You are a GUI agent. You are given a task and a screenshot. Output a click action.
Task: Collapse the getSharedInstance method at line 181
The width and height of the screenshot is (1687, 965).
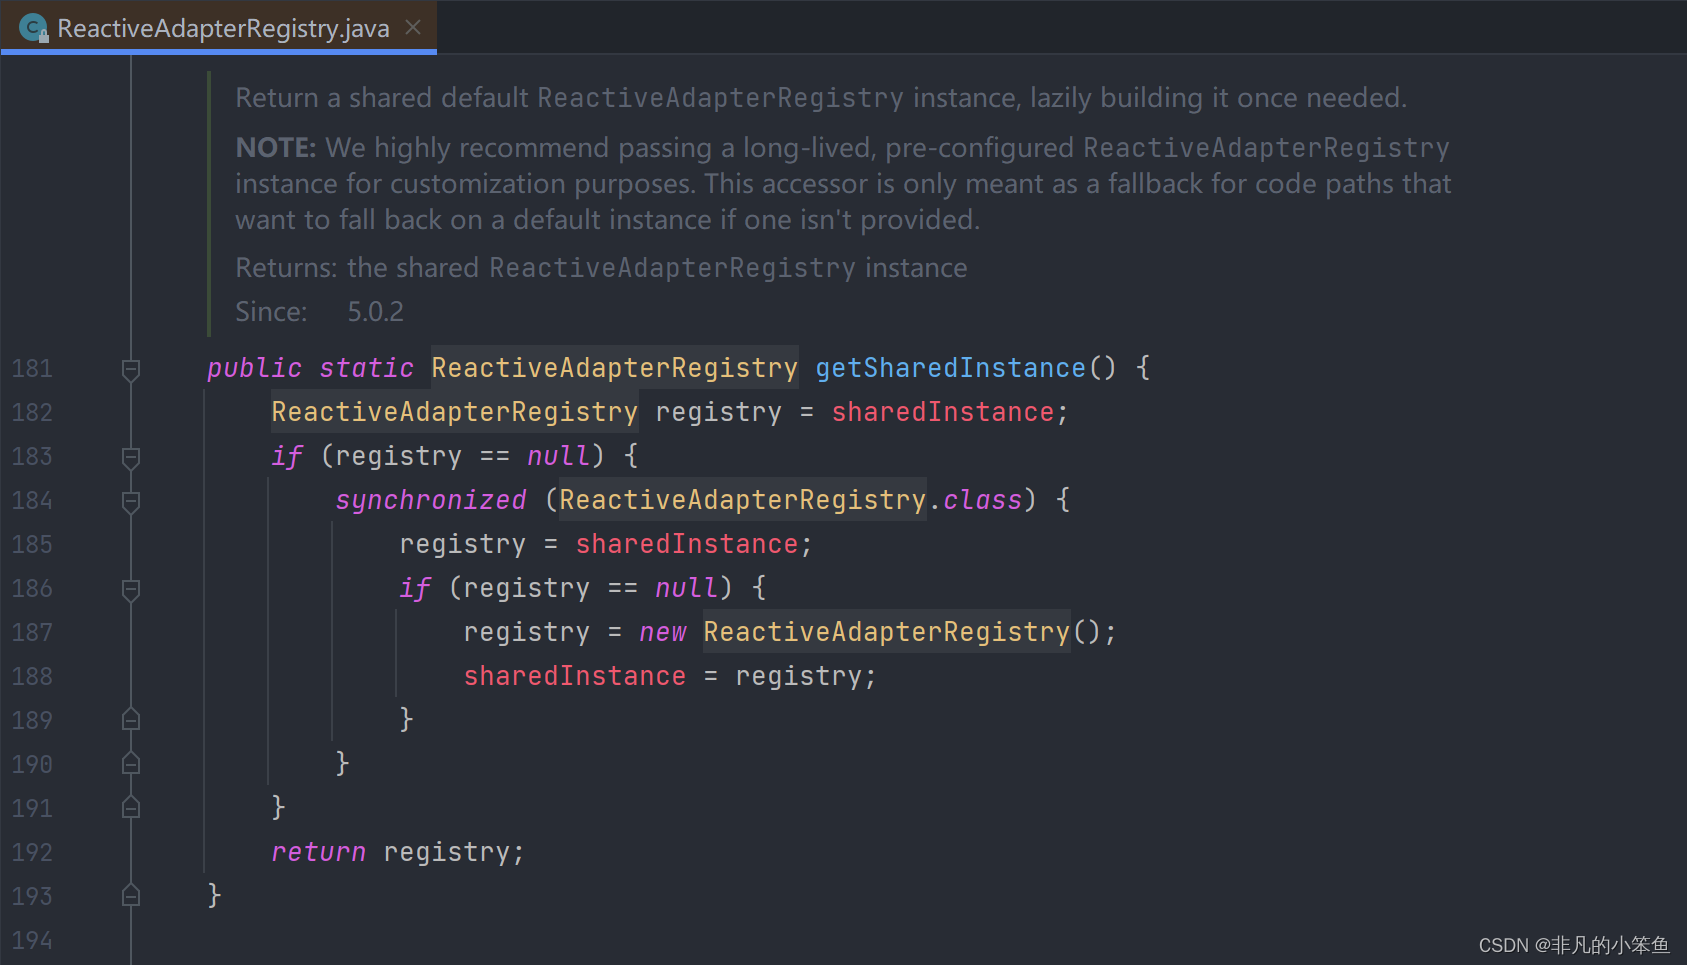click(130, 369)
